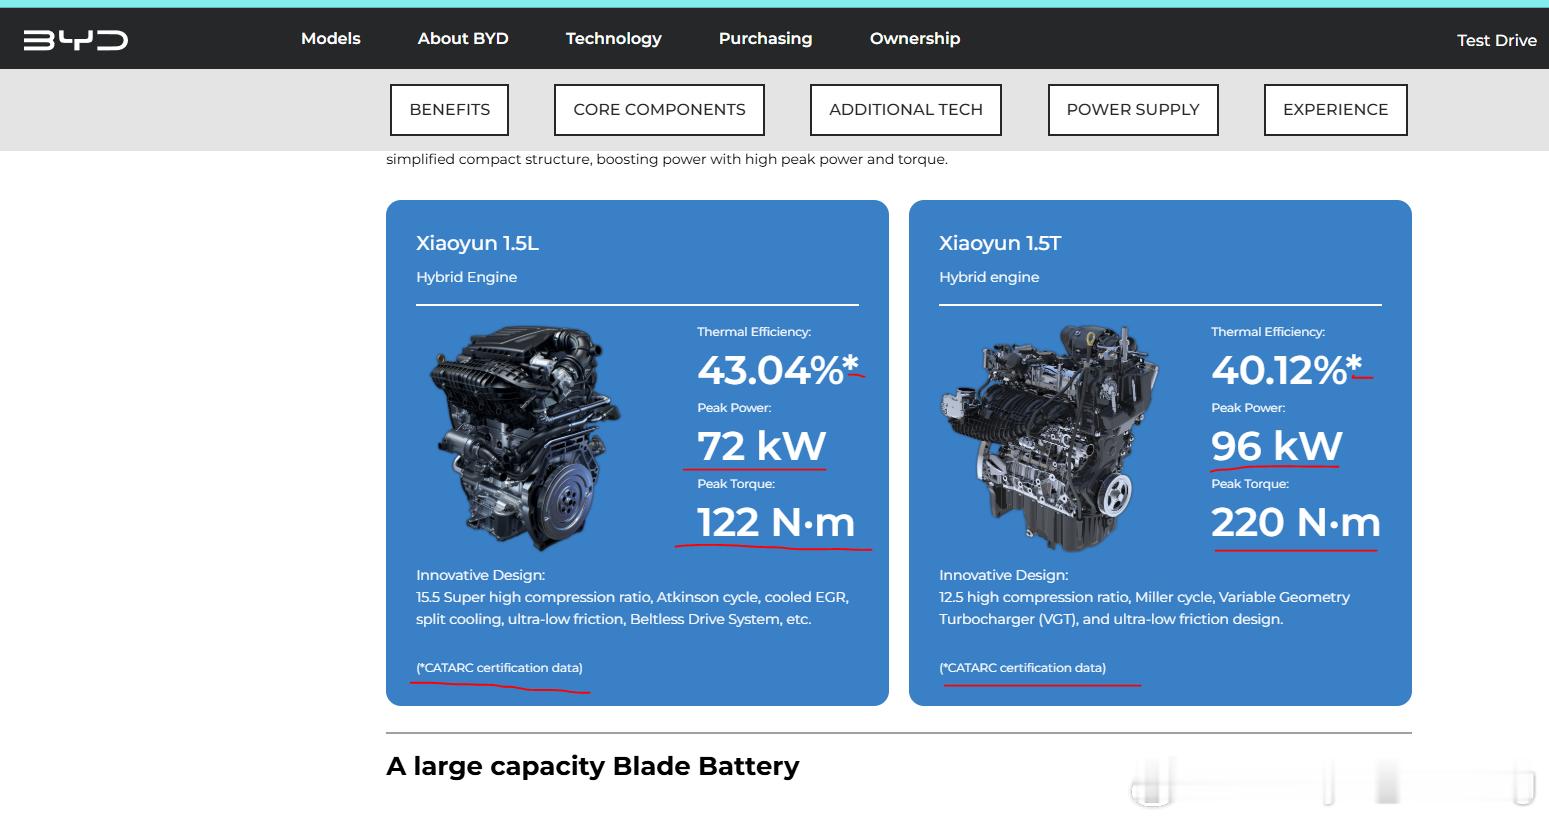Click the BYD logo
This screenshot has height=823, width=1549.
click(x=76, y=40)
